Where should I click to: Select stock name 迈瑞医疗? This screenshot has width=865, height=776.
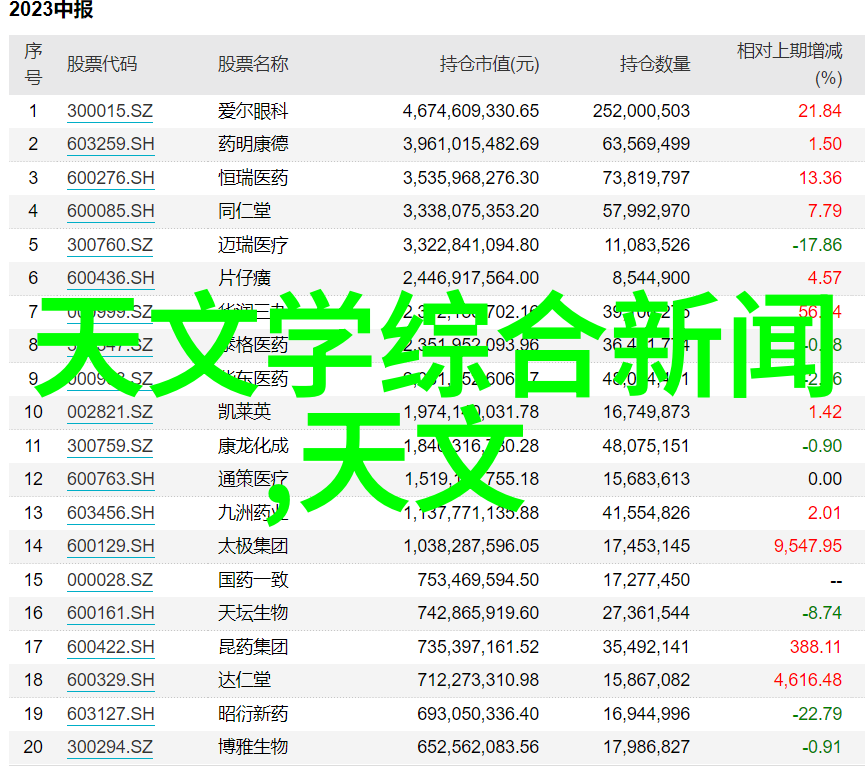coord(253,244)
